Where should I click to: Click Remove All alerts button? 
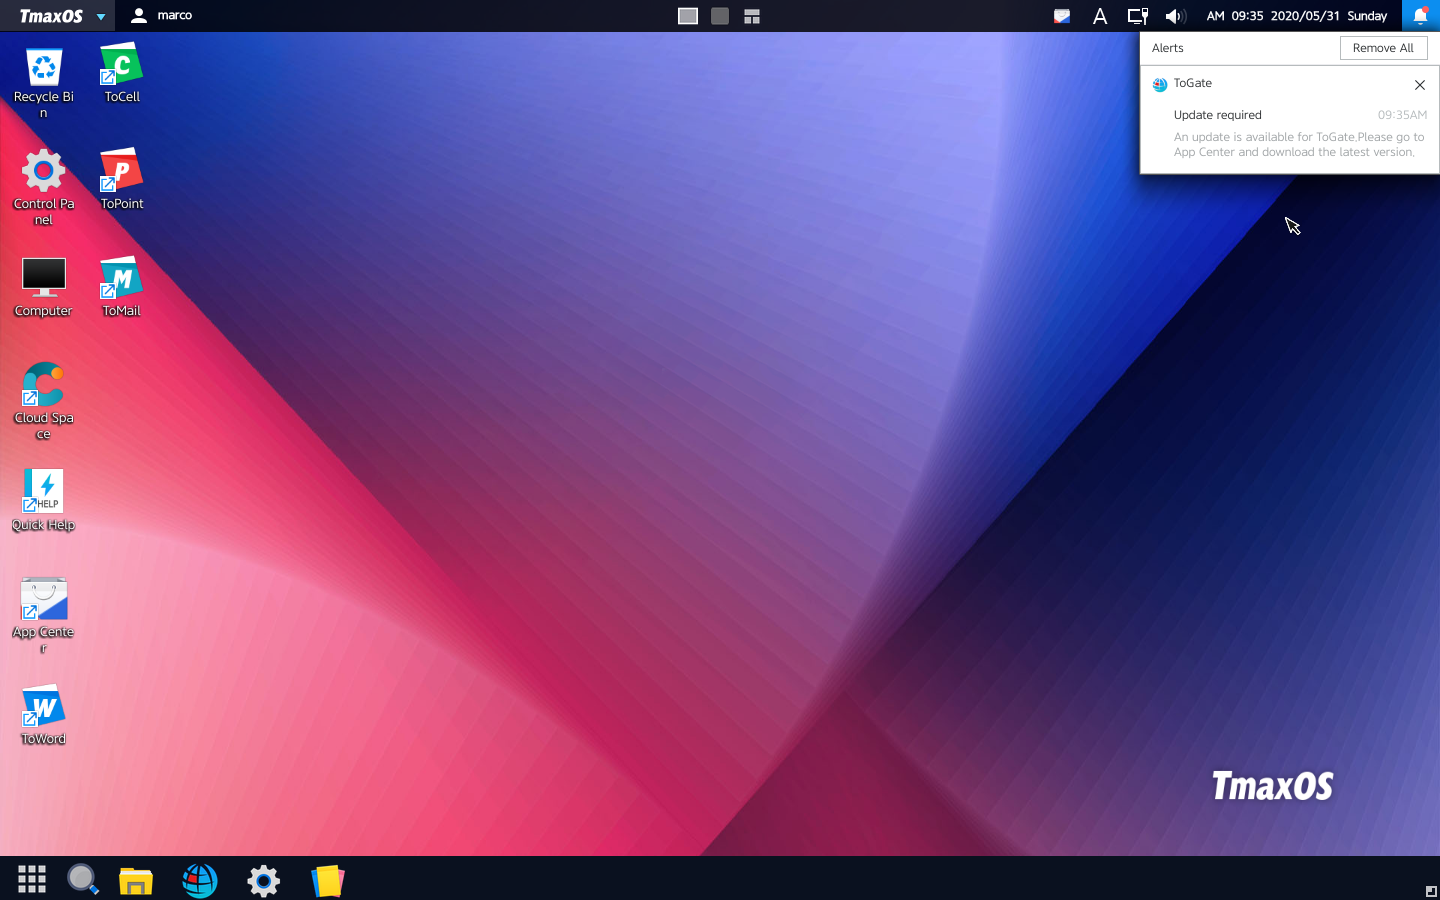tap(1383, 48)
